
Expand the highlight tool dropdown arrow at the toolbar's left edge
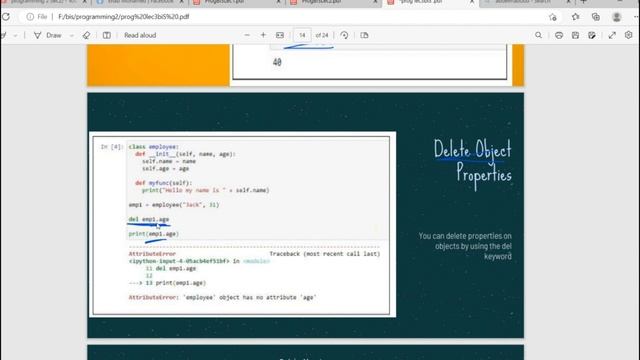(16, 36)
